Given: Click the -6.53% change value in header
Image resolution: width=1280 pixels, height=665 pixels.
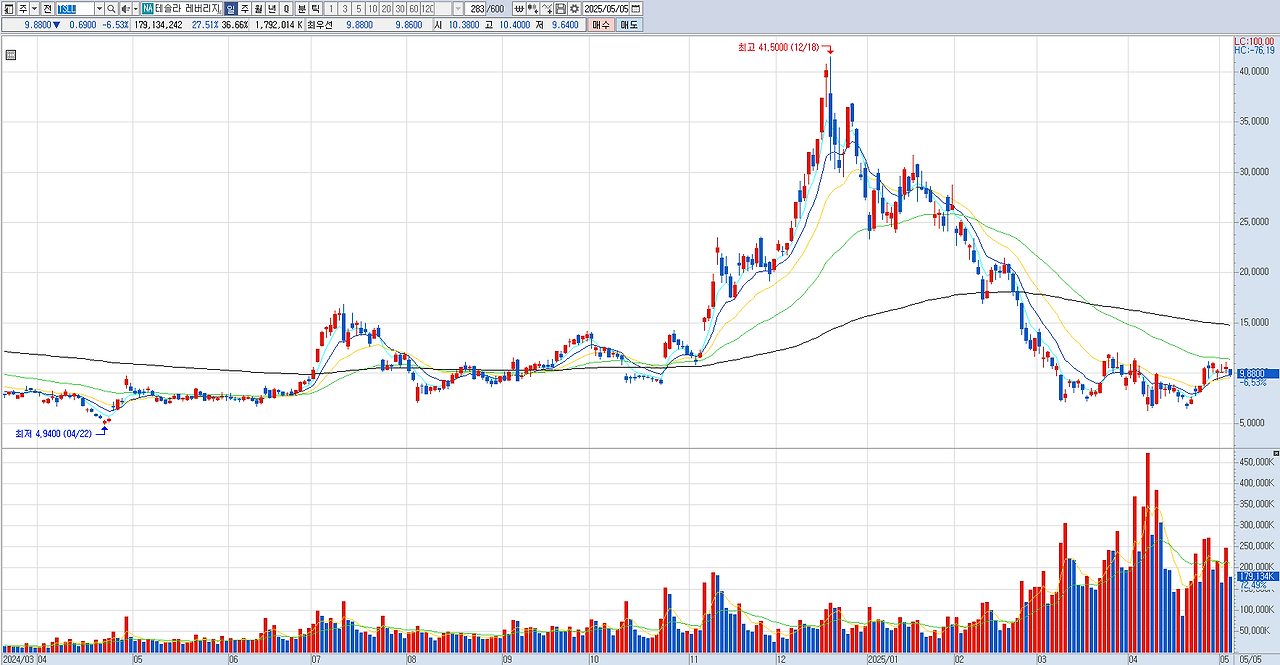Looking at the screenshot, I should [x=115, y=25].
